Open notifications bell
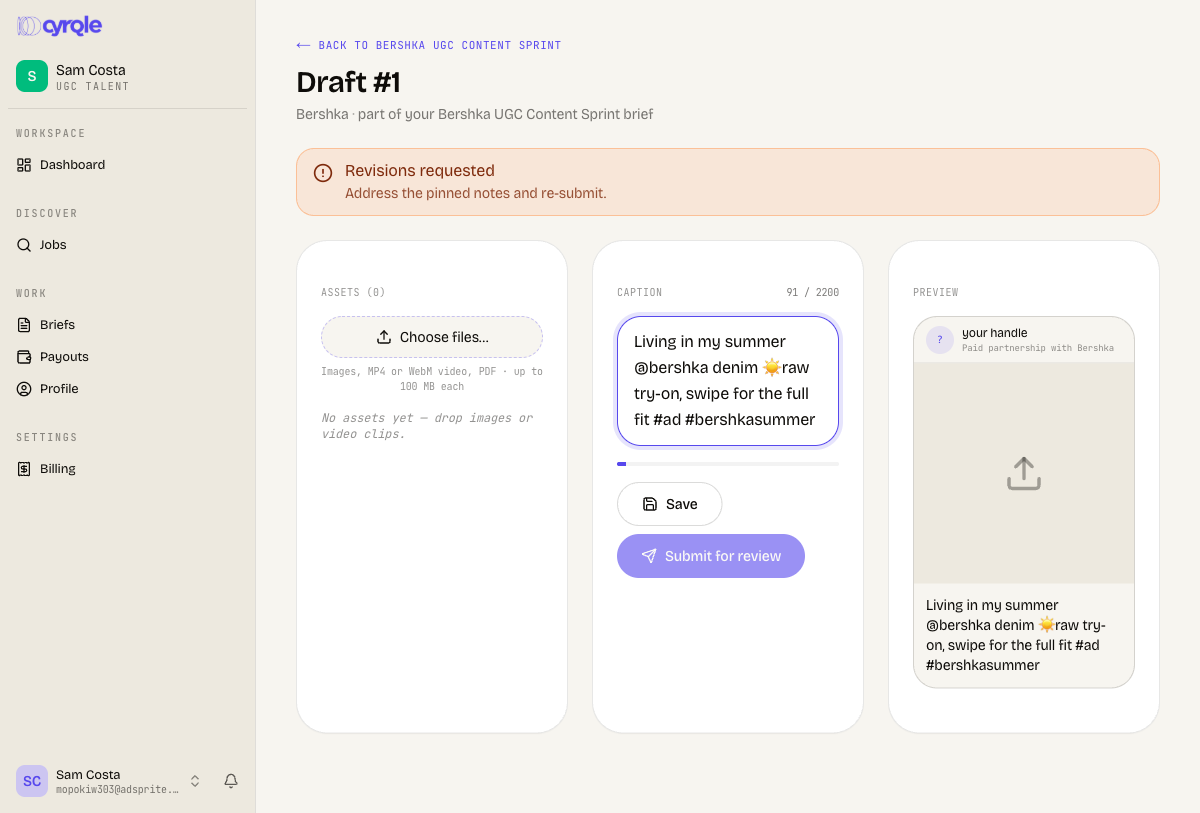 pos(231,781)
